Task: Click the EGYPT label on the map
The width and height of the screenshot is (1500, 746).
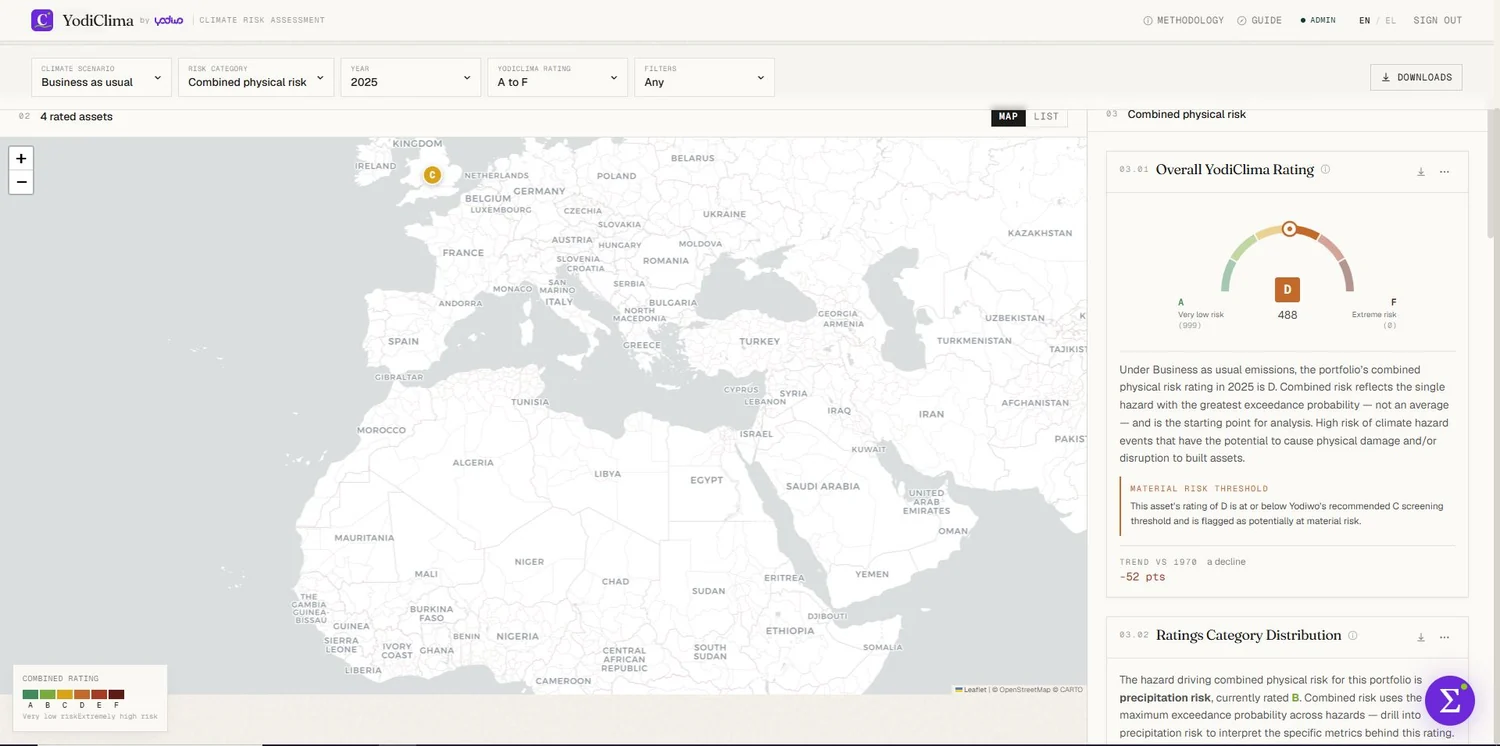Action: click(706, 480)
